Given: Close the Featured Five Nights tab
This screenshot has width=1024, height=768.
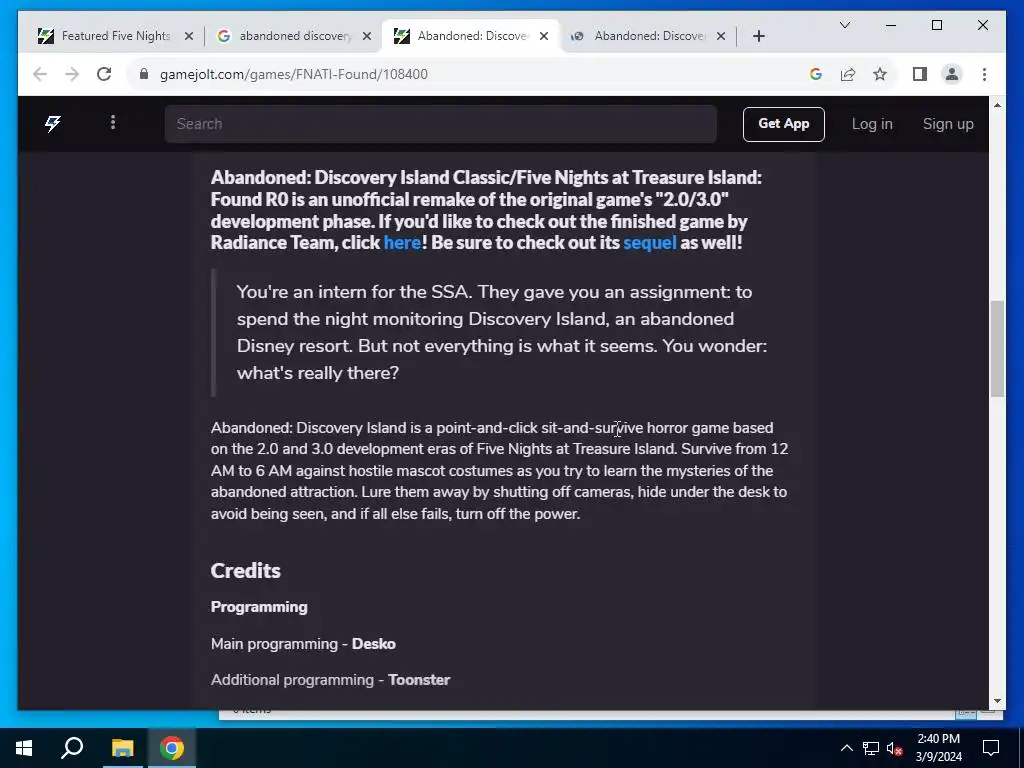Looking at the screenshot, I should click(189, 36).
